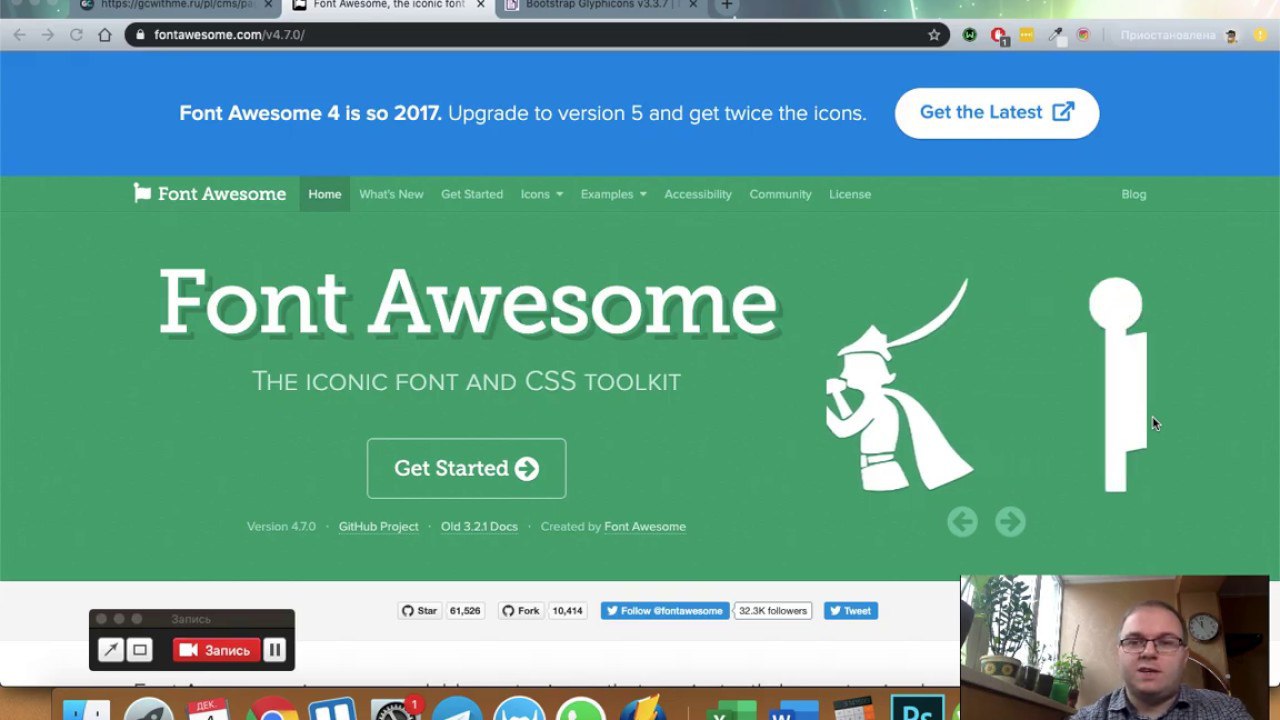Close the Font Awesome browser tab
Viewport: 1280px width, 720px height.
click(480, 5)
